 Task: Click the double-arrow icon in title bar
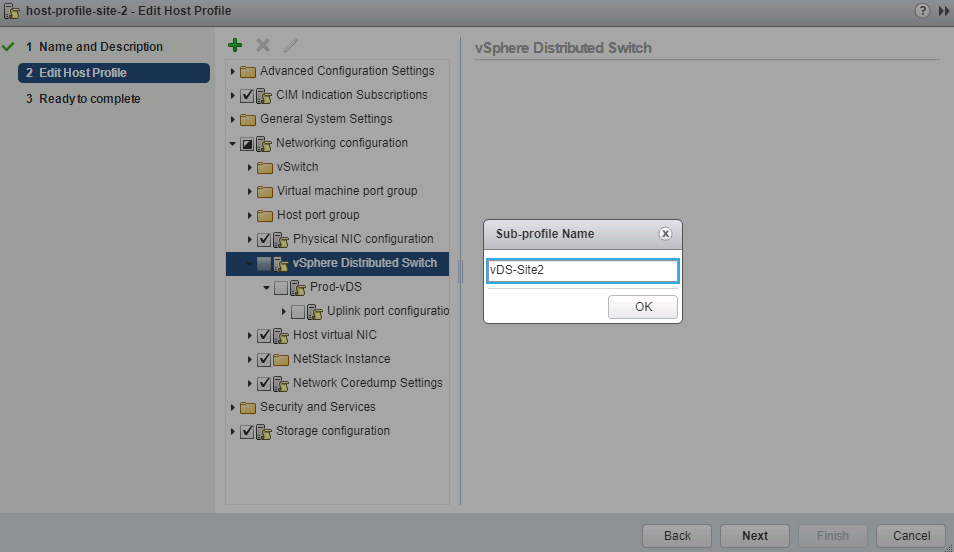point(943,11)
